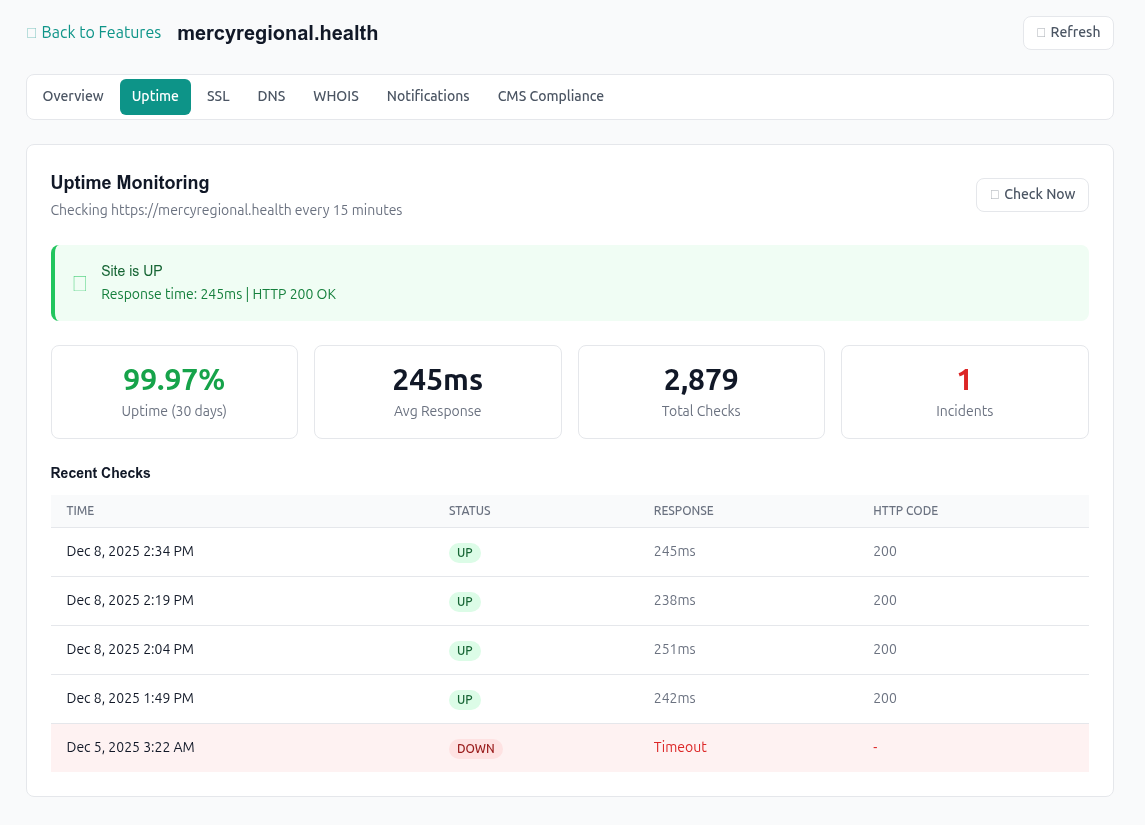Click the Timeout entry in Recent Checks
This screenshot has height=825, width=1145.
click(x=680, y=746)
